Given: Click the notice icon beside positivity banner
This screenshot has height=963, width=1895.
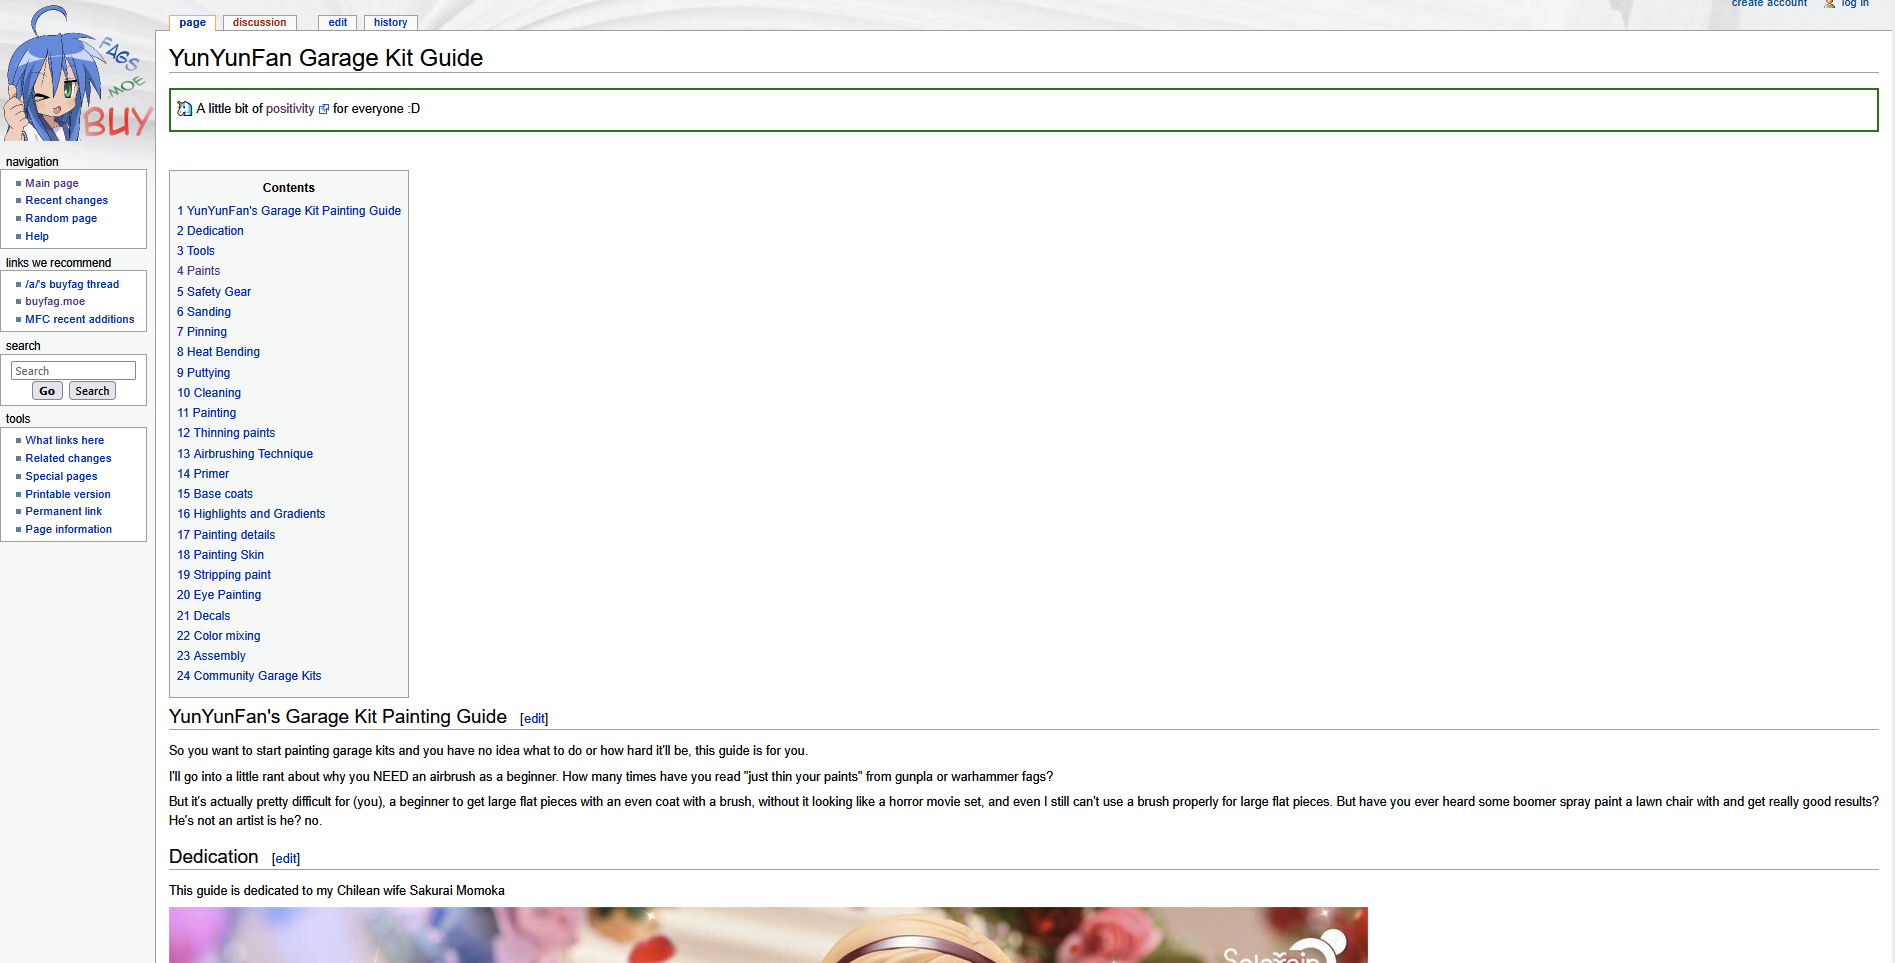Looking at the screenshot, I should [x=184, y=109].
